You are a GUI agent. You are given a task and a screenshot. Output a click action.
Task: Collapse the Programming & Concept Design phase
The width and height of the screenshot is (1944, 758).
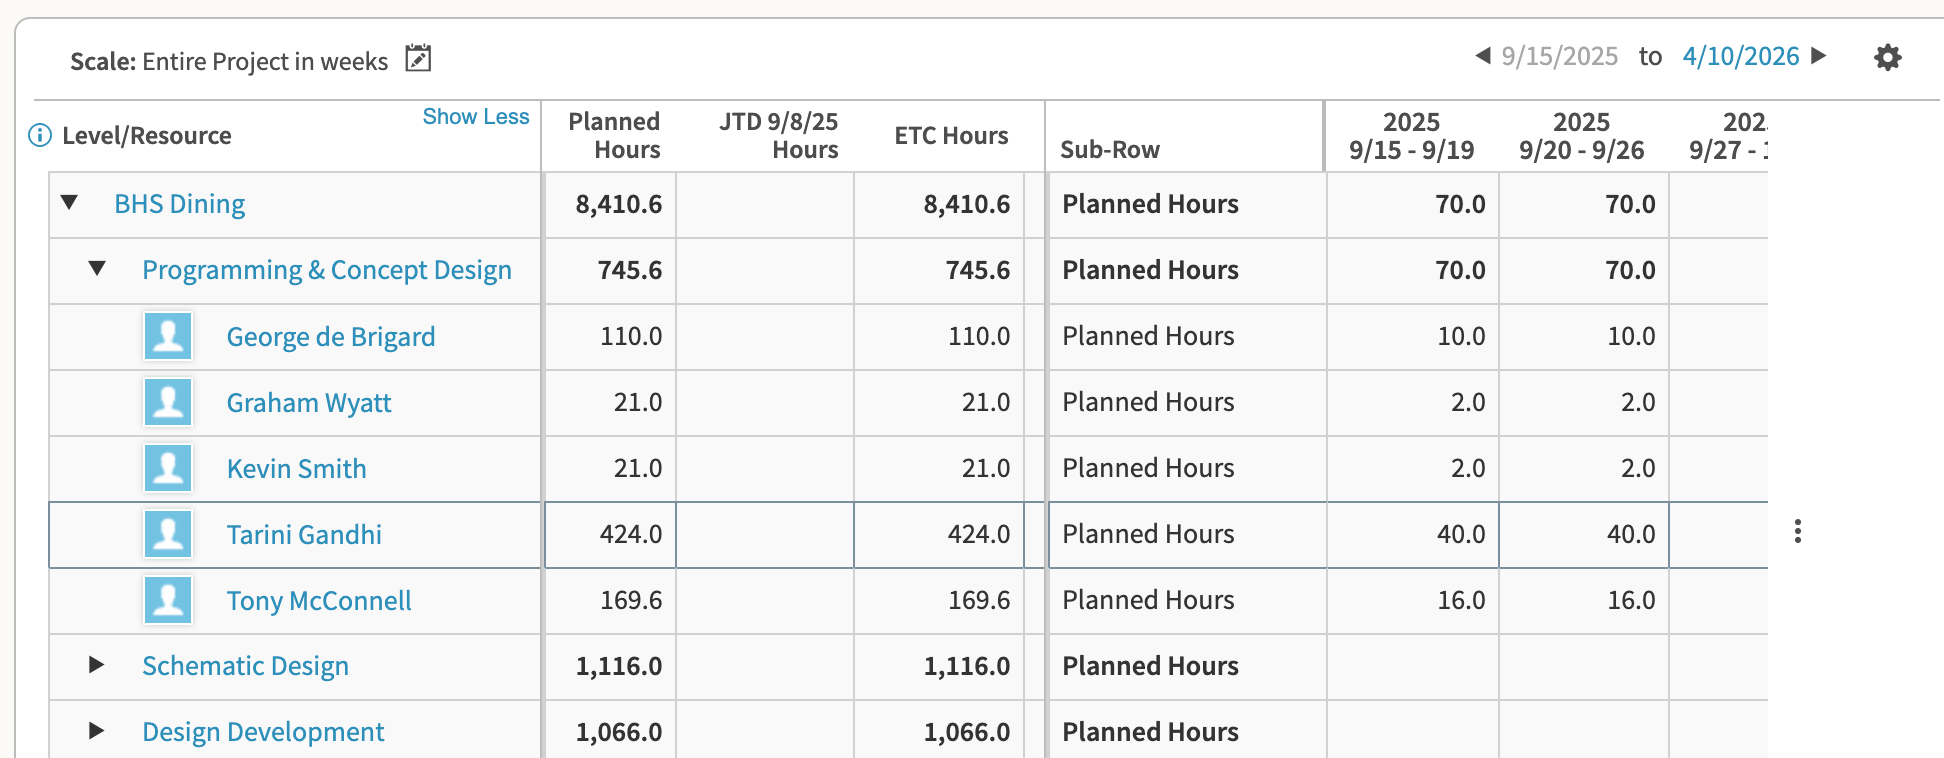click(x=97, y=269)
